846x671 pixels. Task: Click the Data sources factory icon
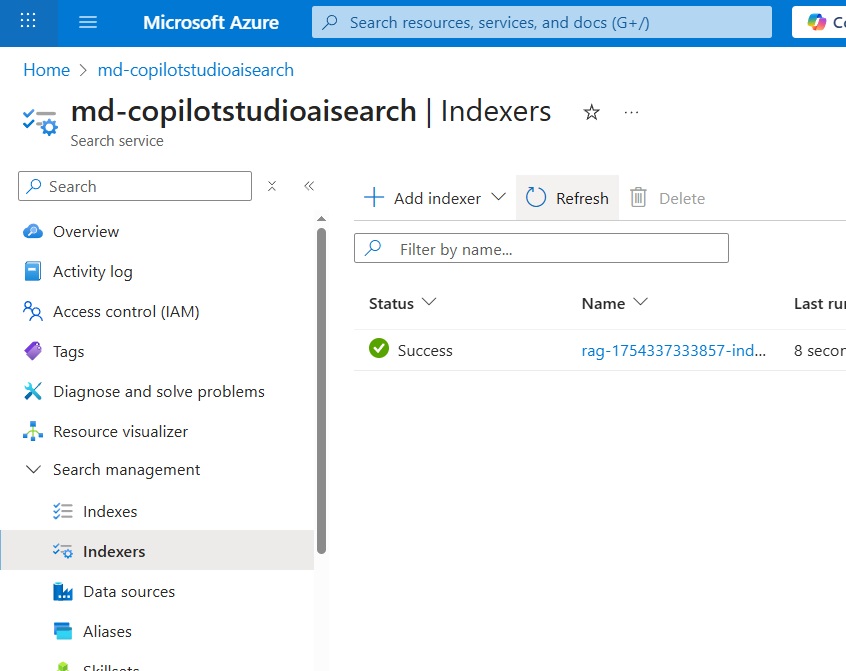click(x=63, y=591)
